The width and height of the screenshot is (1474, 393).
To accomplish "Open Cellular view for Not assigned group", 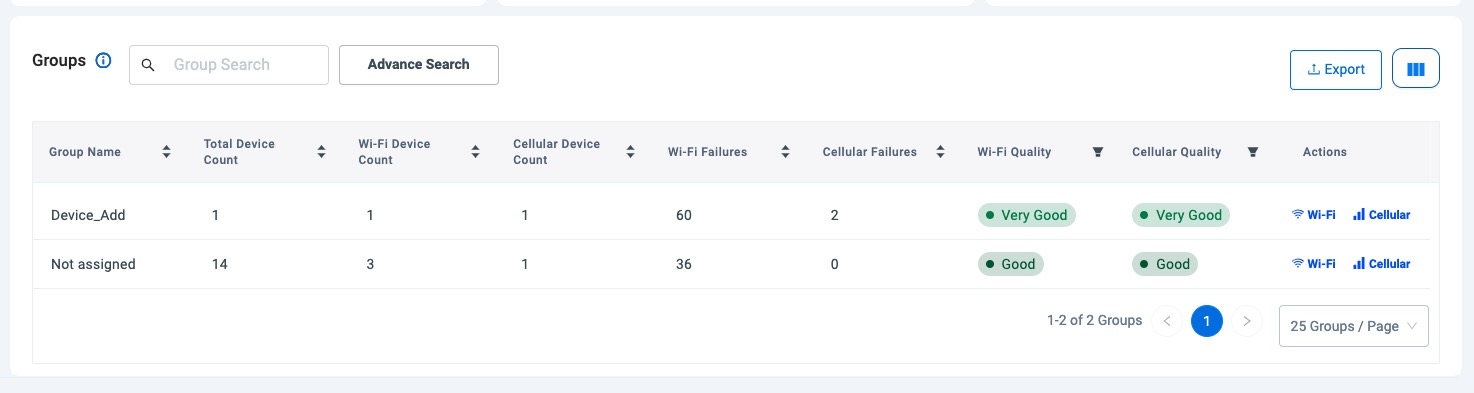I will (x=1382, y=264).
